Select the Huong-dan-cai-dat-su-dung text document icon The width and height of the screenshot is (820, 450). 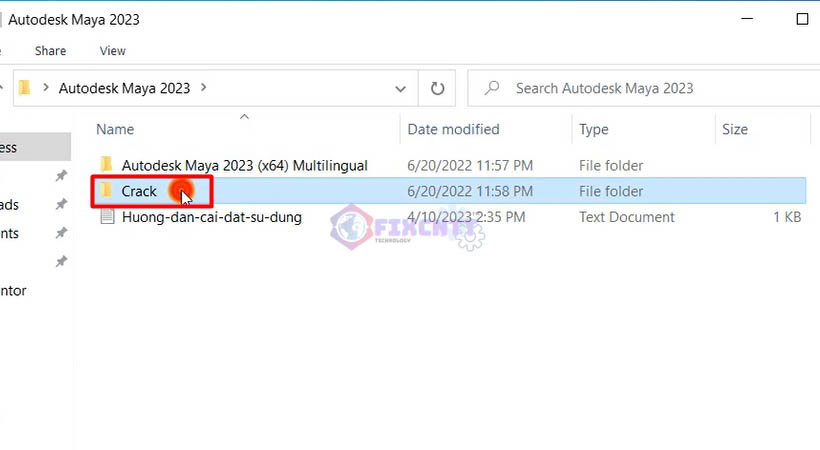107,217
